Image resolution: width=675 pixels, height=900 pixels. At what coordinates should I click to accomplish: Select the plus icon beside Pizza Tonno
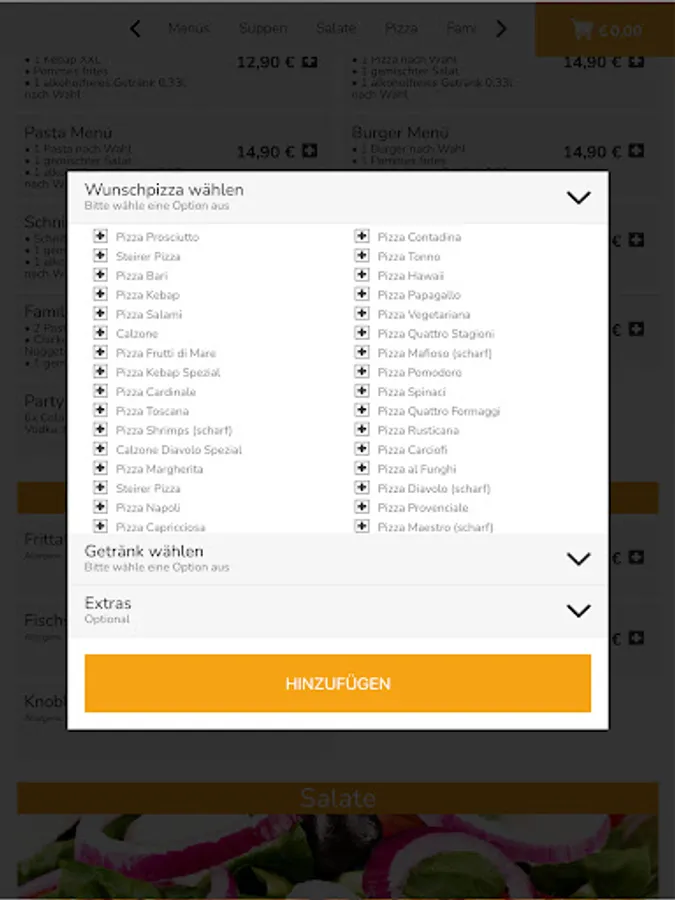pyautogui.click(x=362, y=256)
